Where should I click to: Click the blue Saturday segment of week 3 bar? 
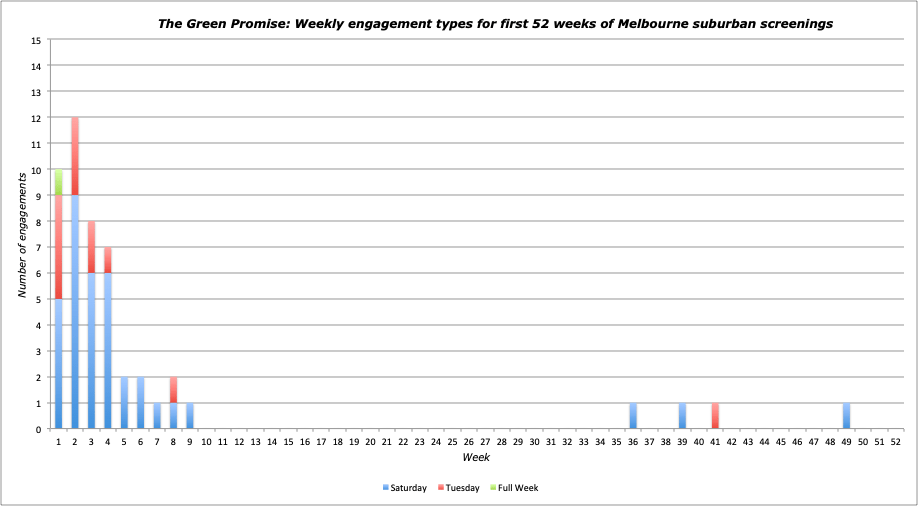(x=92, y=351)
